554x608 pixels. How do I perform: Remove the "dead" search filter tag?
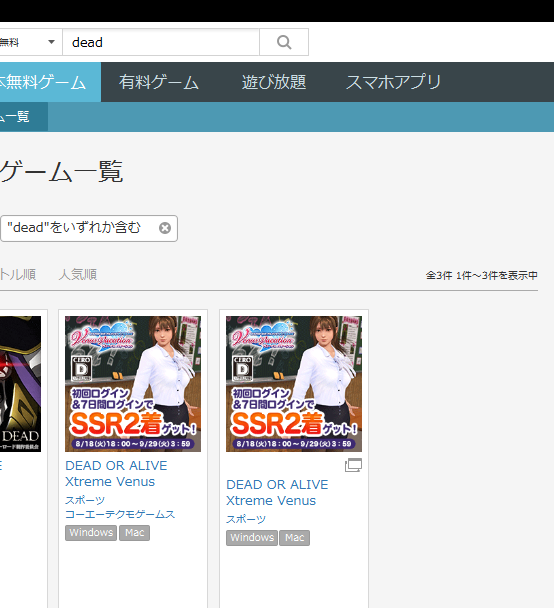(x=165, y=228)
